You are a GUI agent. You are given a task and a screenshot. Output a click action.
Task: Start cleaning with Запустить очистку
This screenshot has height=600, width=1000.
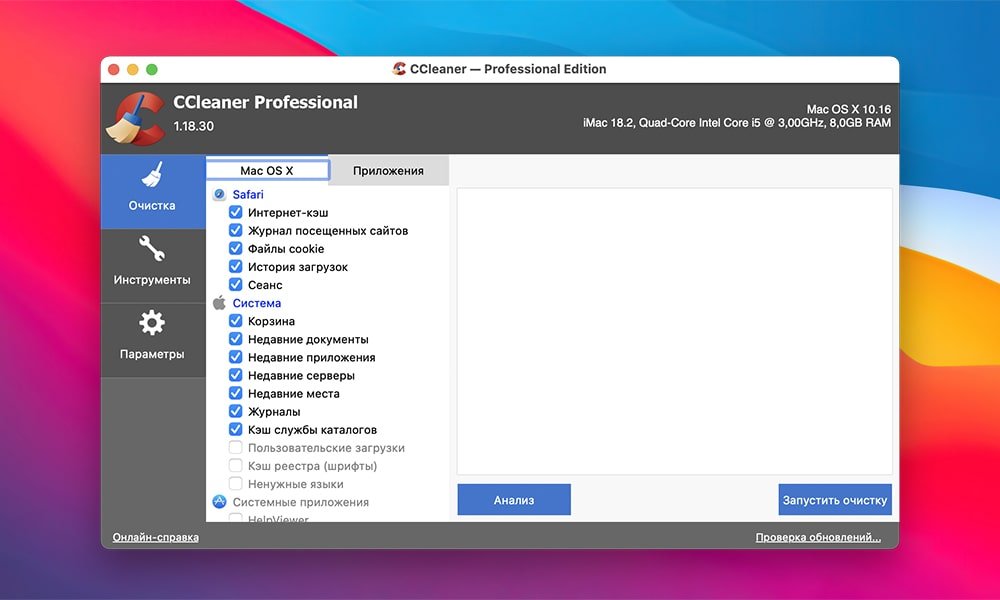[835, 499]
